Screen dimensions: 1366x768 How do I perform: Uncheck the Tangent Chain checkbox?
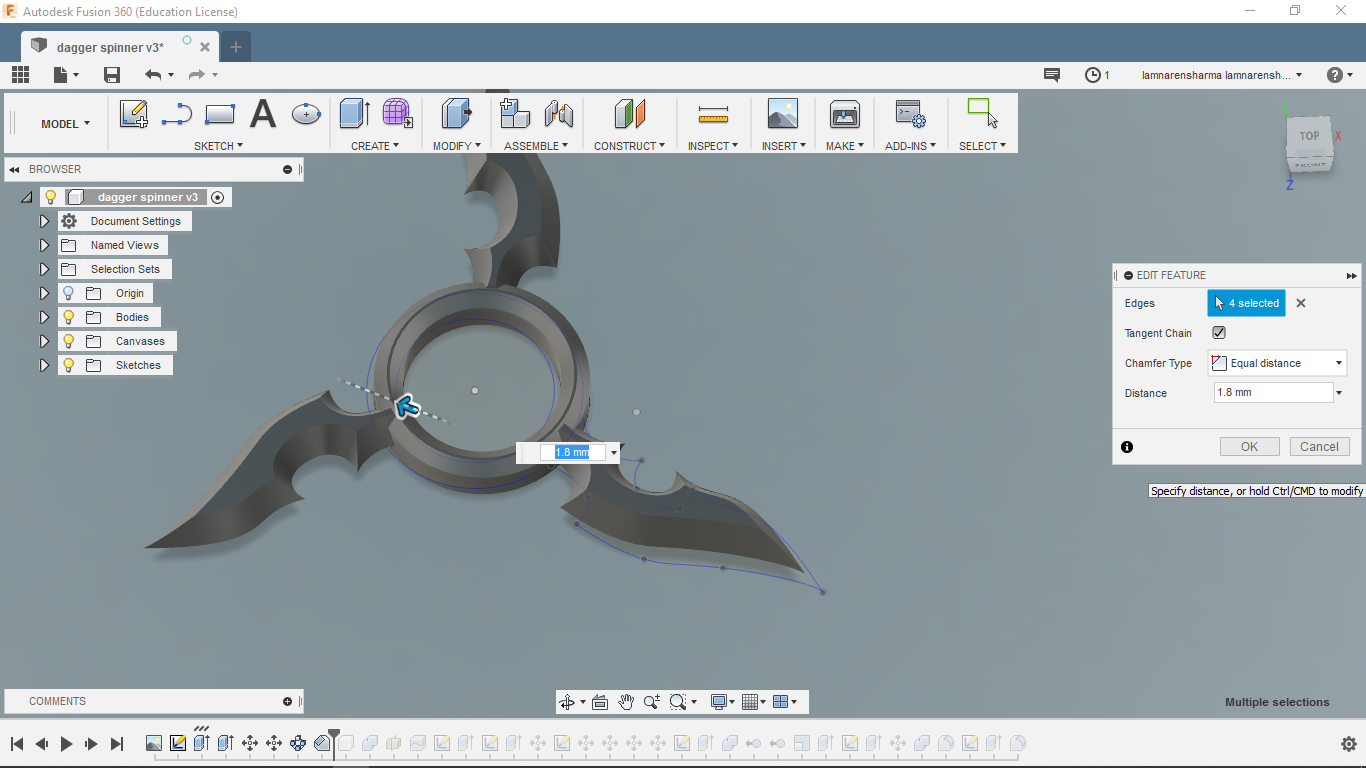click(x=1218, y=333)
